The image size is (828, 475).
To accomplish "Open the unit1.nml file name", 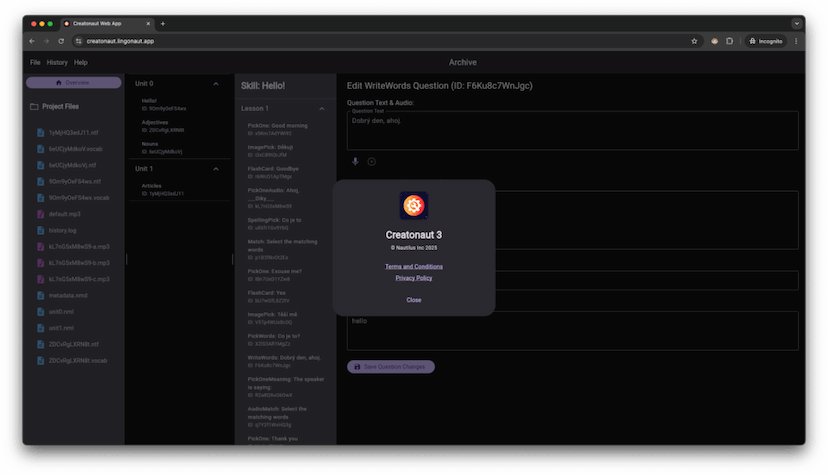I will click(x=61, y=328).
